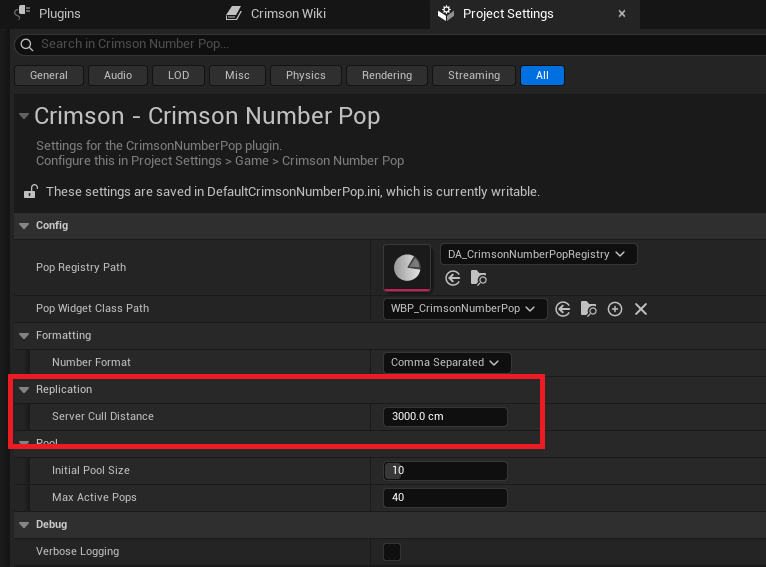Click the Initial Pool Size value field
Screen dimensions: 766x567
(445, 471)
